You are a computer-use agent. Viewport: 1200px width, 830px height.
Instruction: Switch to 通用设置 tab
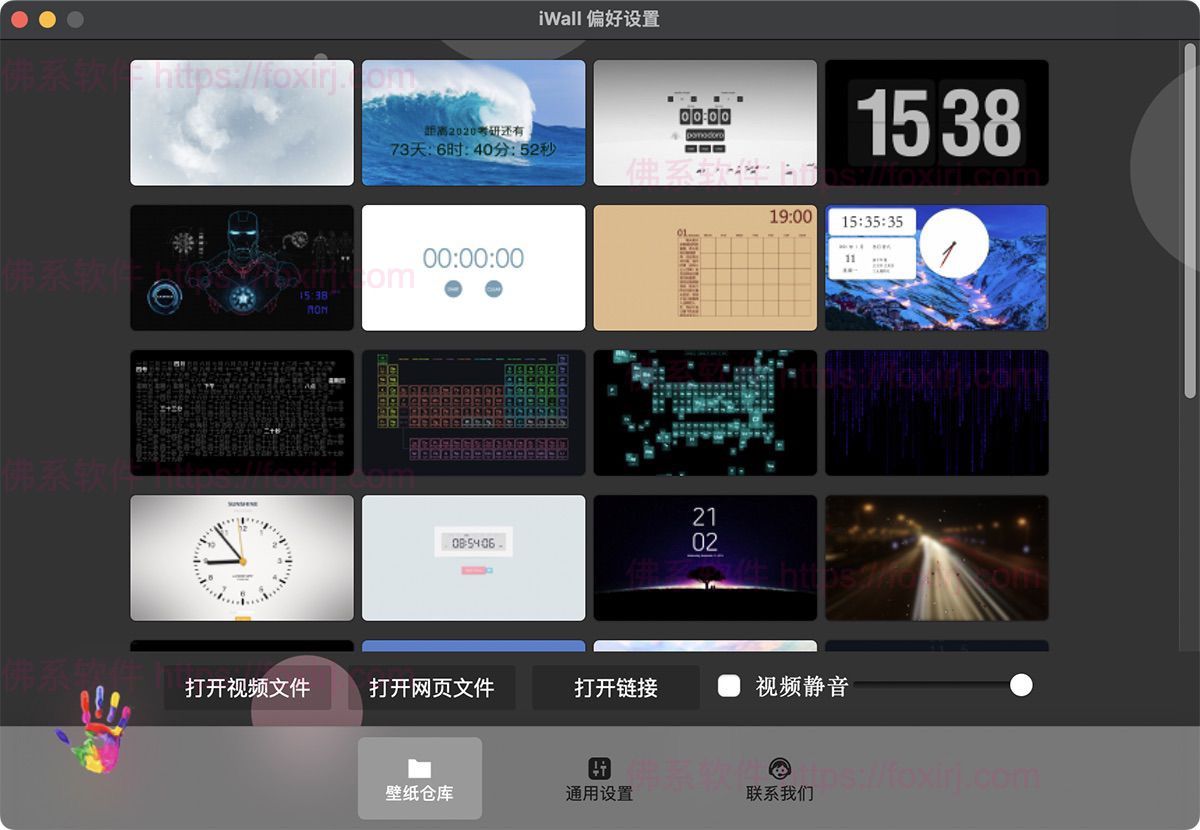[x=599, y=778]
